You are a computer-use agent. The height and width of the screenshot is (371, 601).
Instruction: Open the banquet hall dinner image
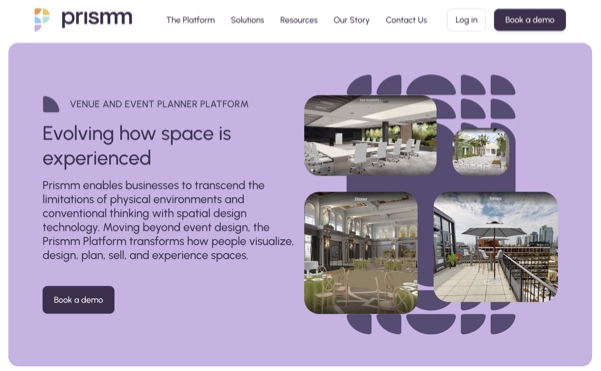(x=361, y=253)
